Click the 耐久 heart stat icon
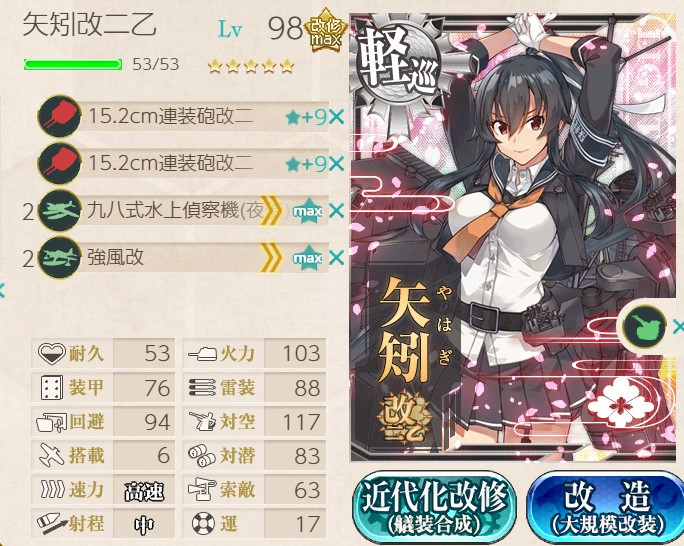The height and width of the screenshot is (546, 684). tap(51, 353)
